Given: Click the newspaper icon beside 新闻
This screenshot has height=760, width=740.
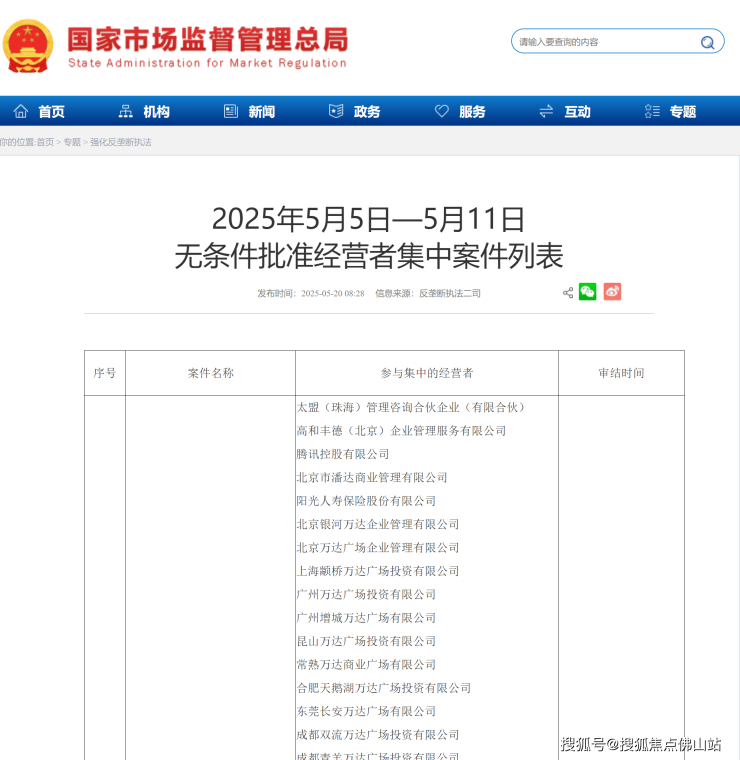Looking at the screenshot, I should (x=231, y=111).
